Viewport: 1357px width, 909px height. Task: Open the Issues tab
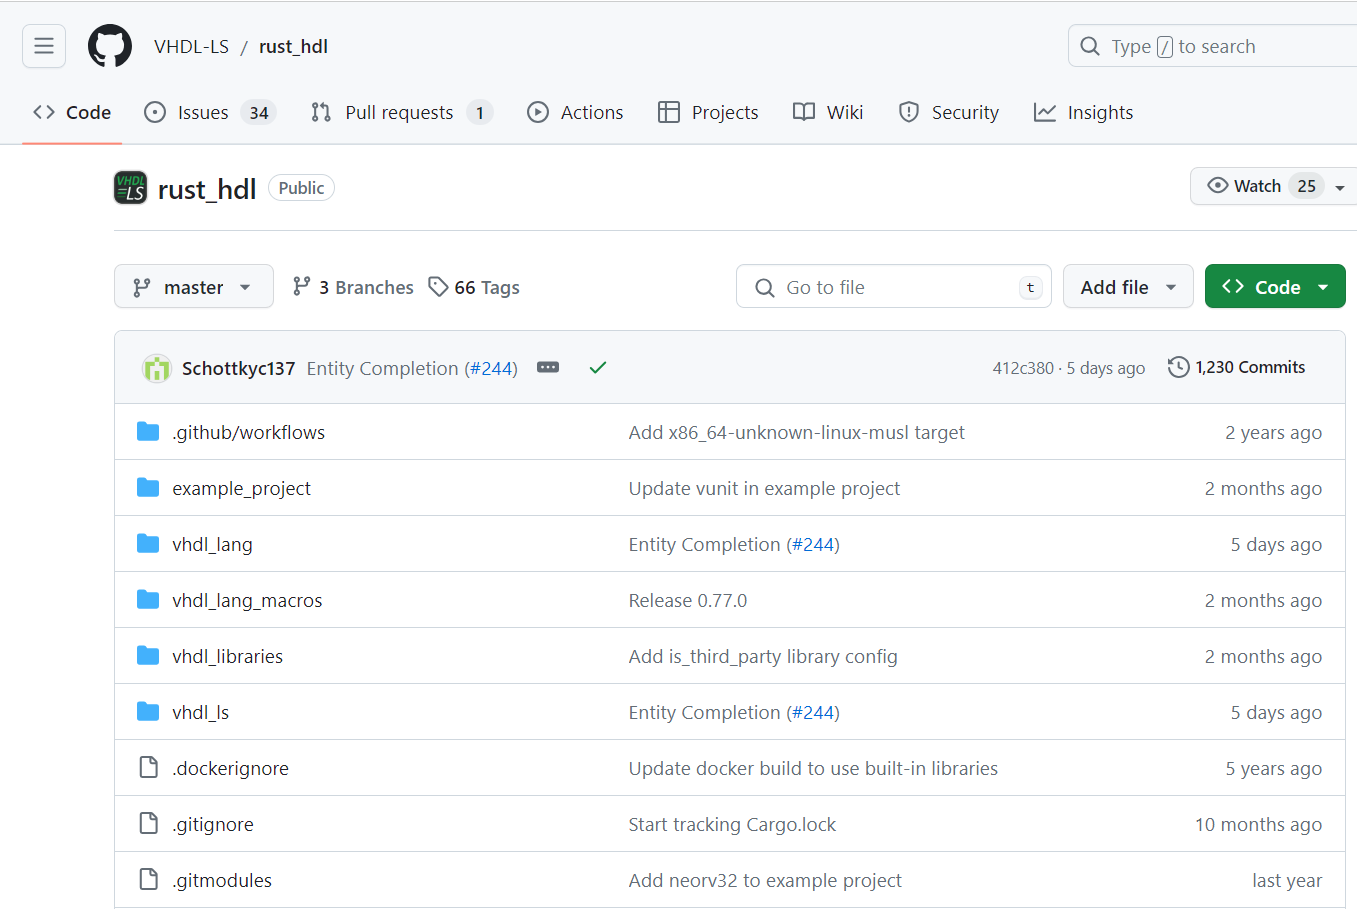(x=210, y=112)
